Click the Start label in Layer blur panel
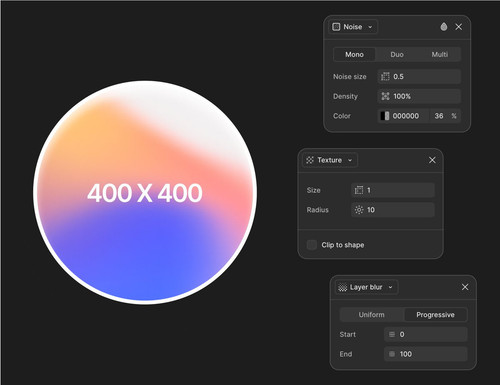The width and height of the screenshot is (500, 385). tap(348, 335)
